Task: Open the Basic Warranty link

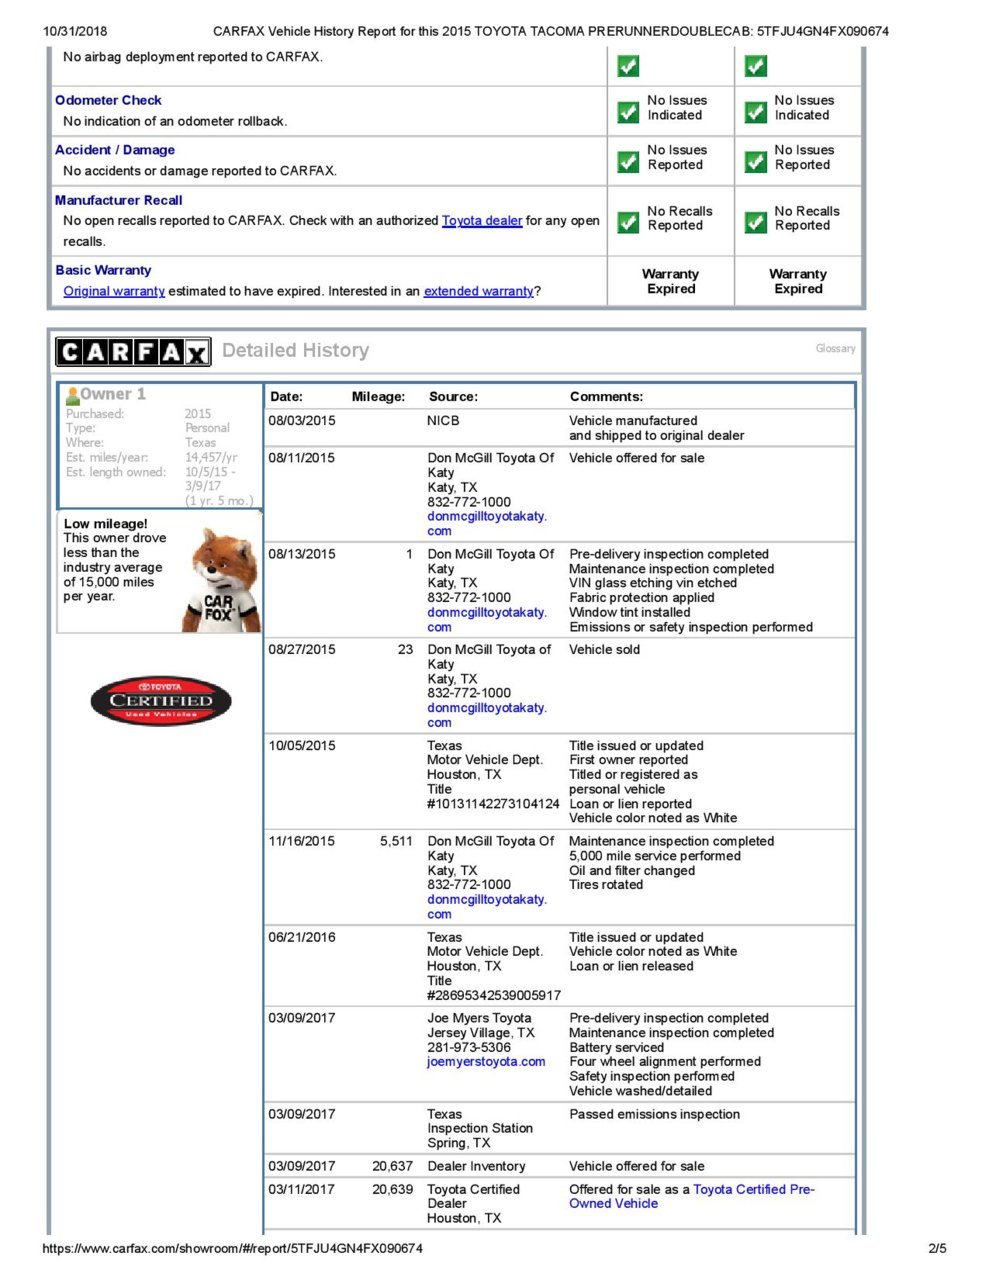Action: tap(103, 270)
